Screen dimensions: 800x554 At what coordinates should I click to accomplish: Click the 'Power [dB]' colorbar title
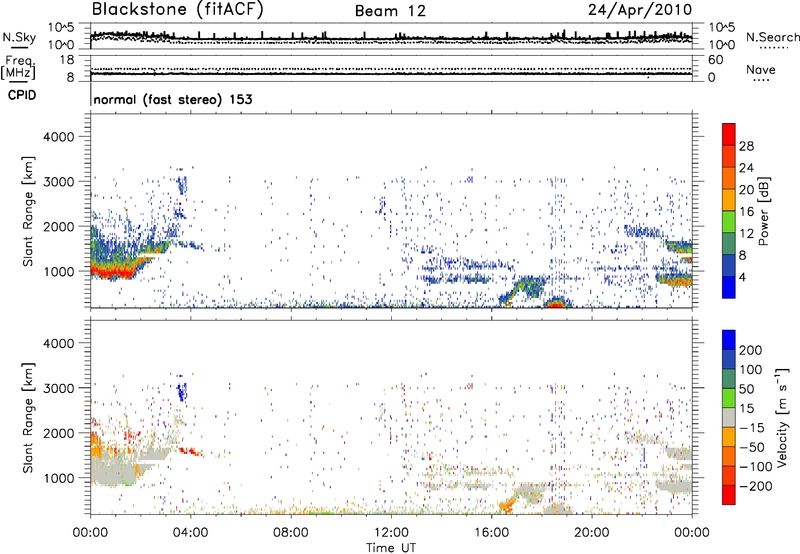pos(764,211)
